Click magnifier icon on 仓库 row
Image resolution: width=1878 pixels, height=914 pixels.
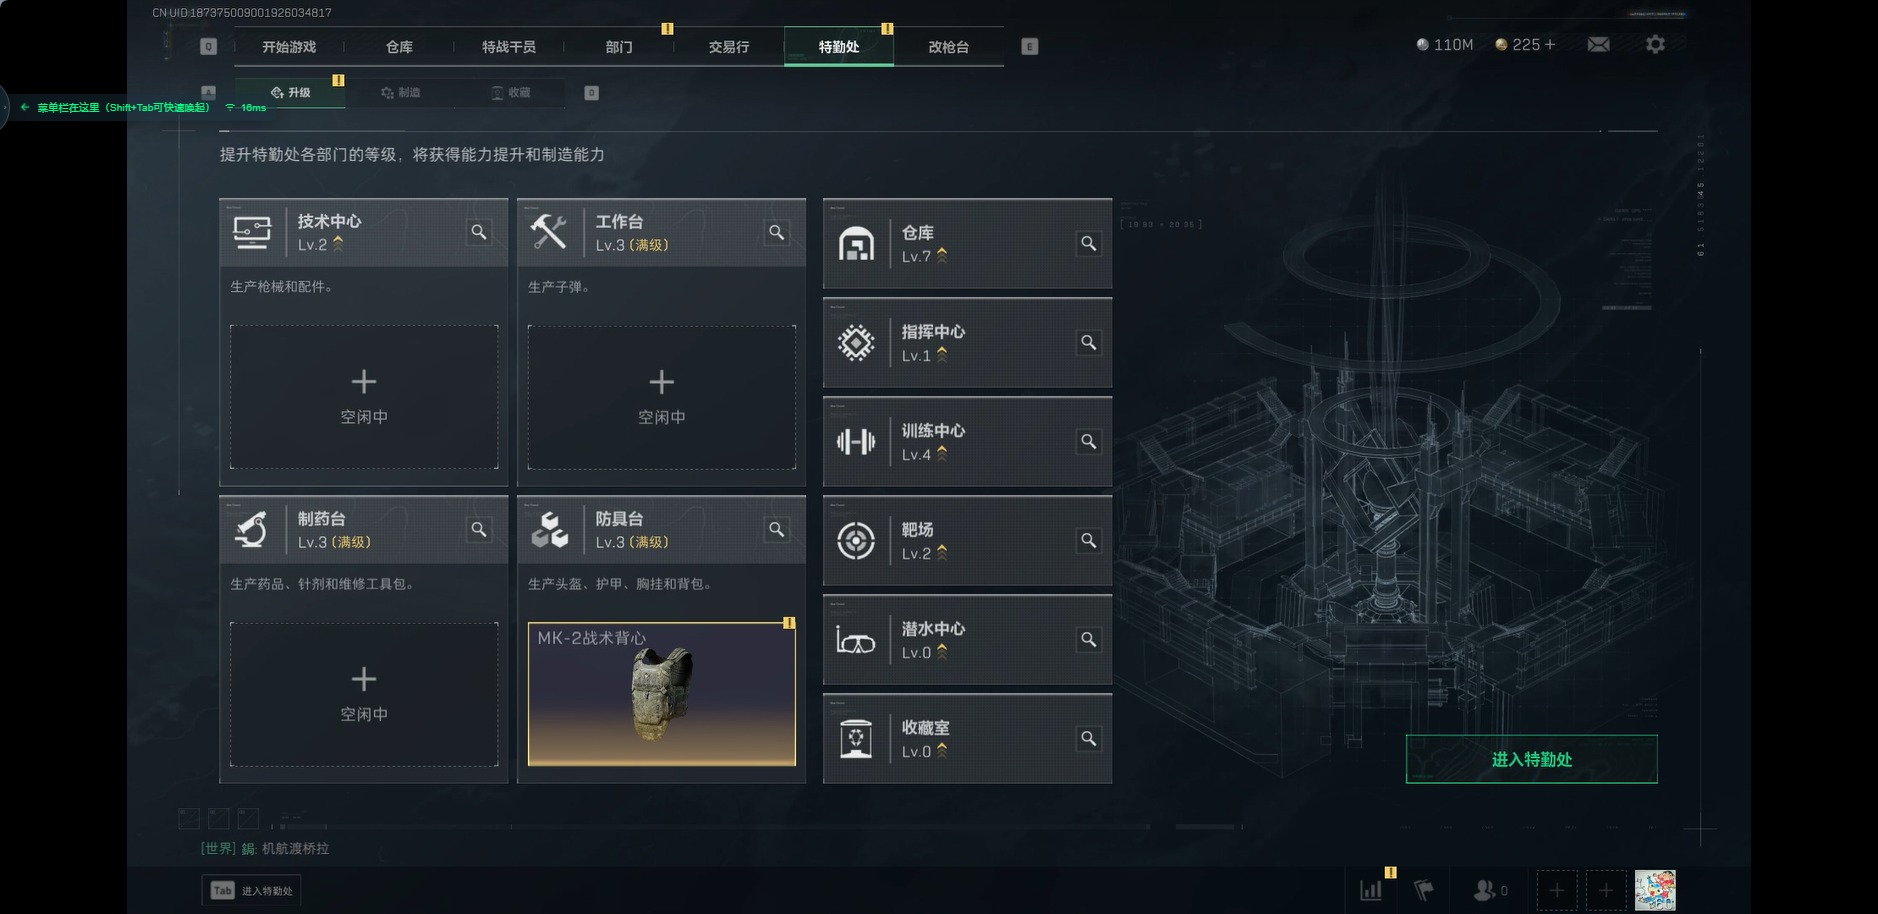1088,243
